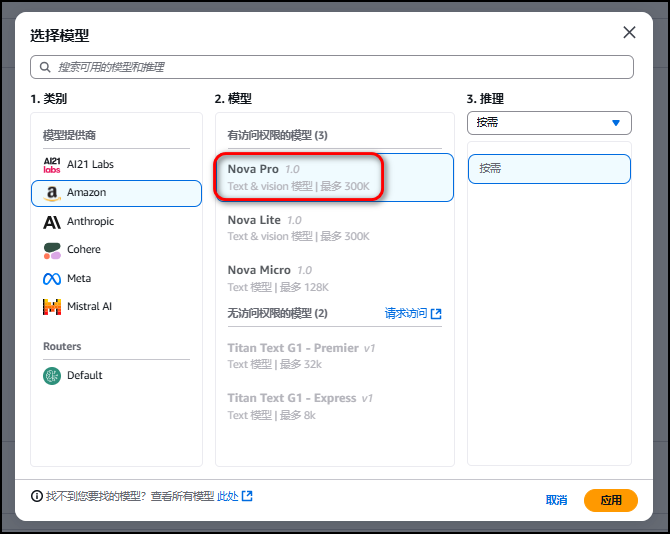
Task: Click 'Text 模型 | 最多 8k' description
Action: tap(272, 415)
